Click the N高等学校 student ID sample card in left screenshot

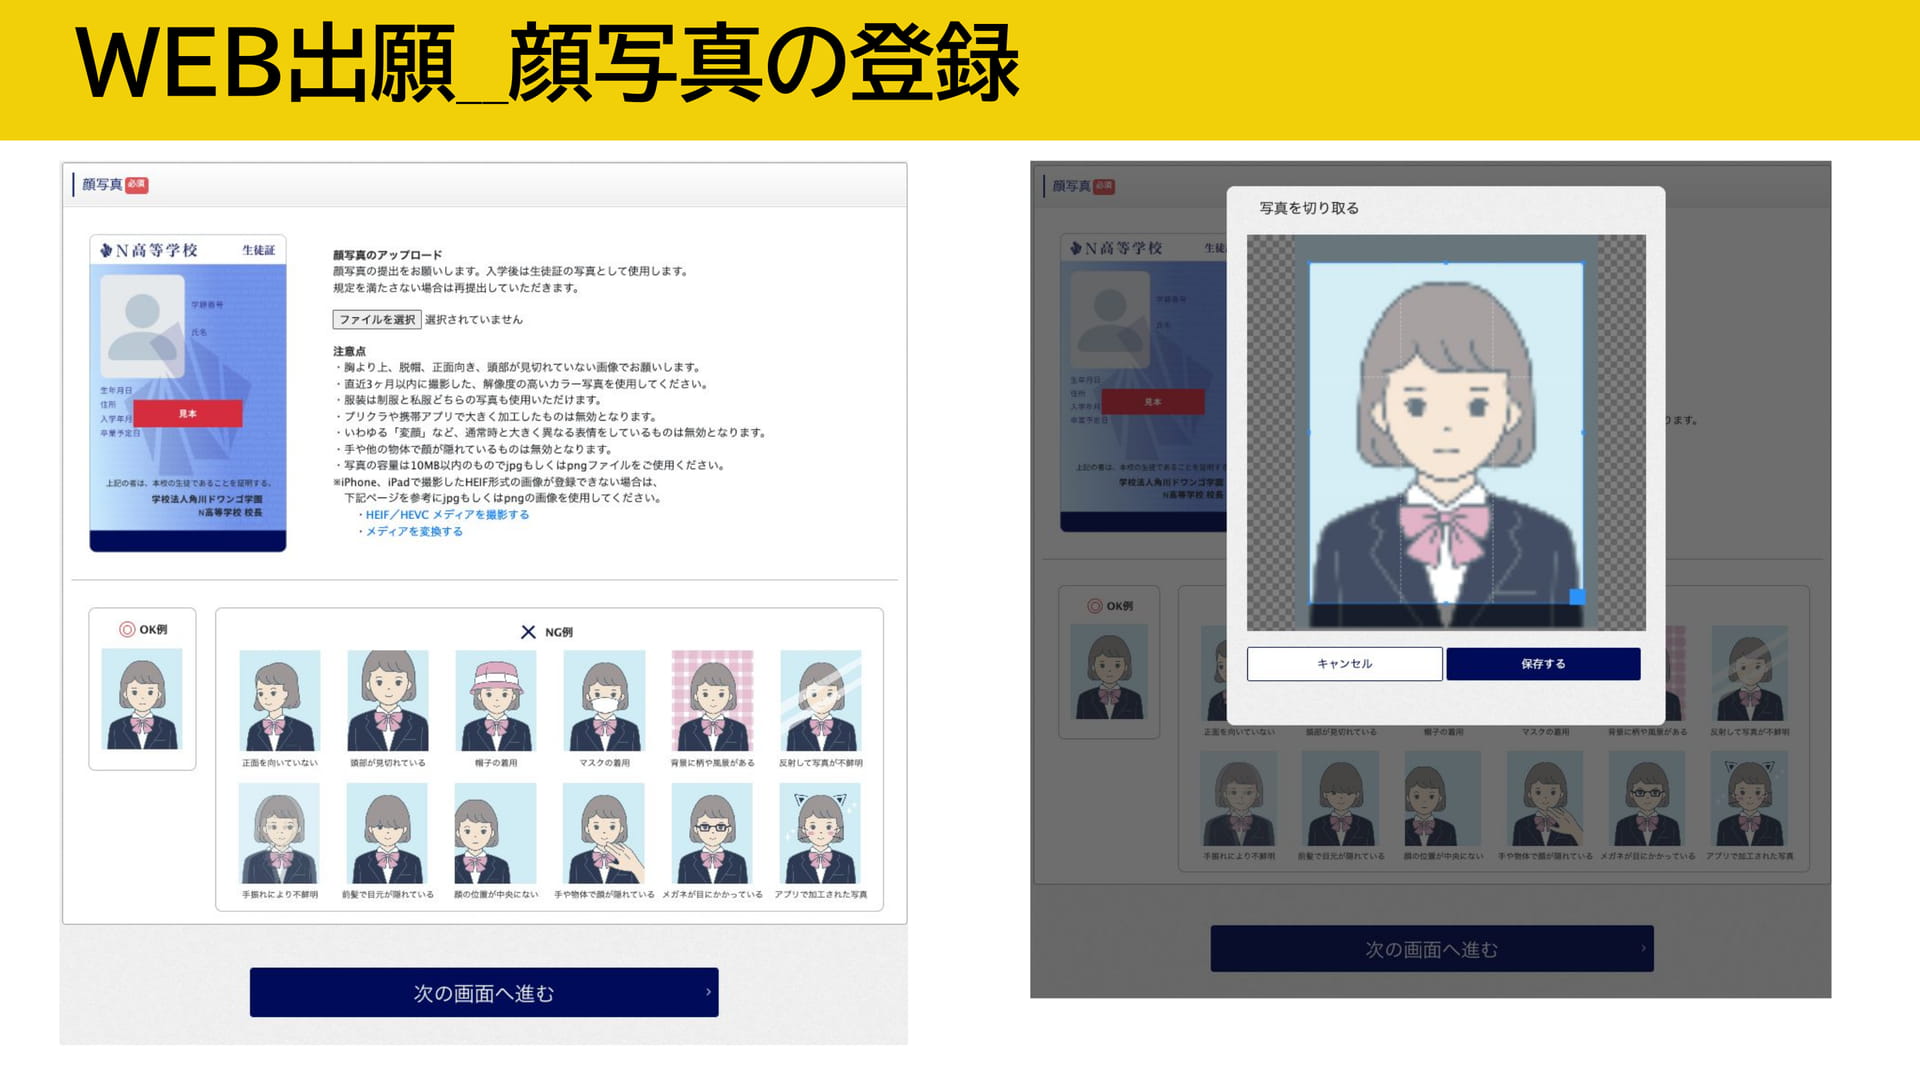tap(188, 393)
